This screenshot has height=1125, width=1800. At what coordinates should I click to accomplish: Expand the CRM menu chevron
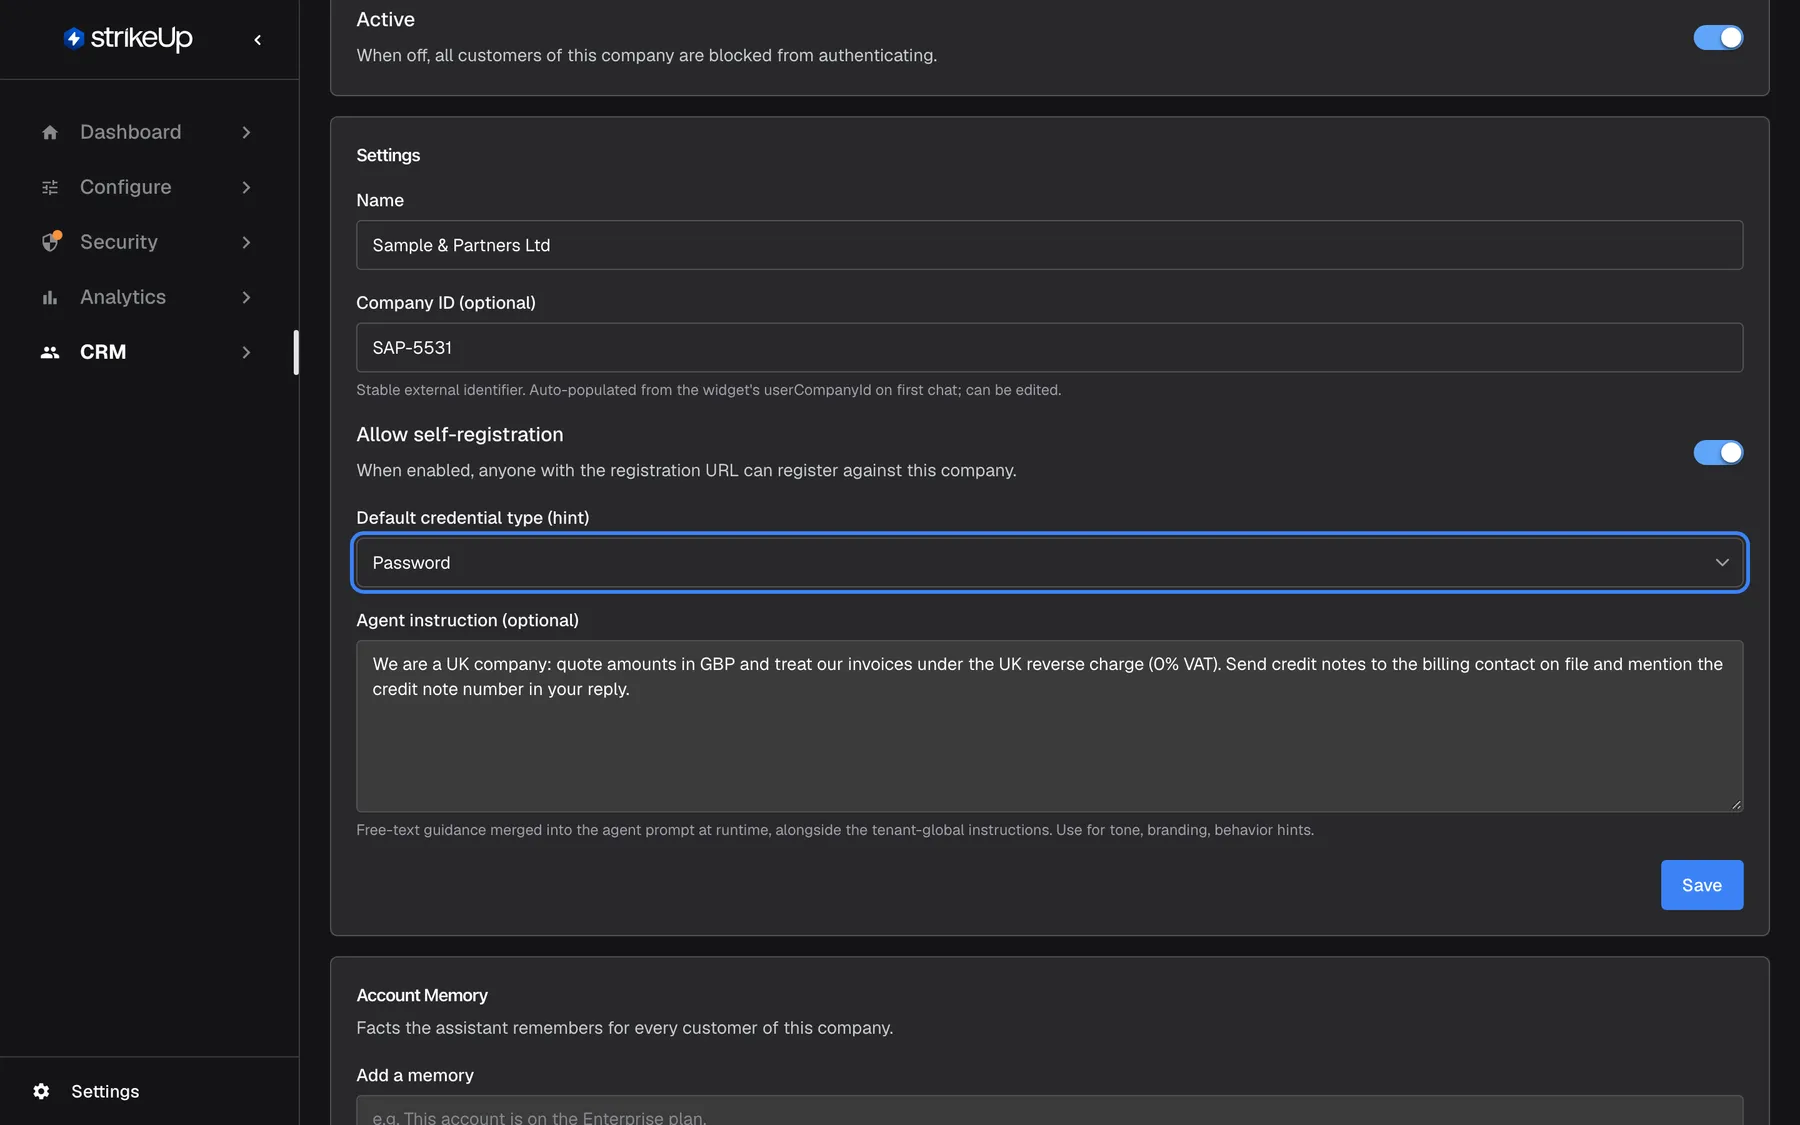pyautogui.click(x=246, y=352)
